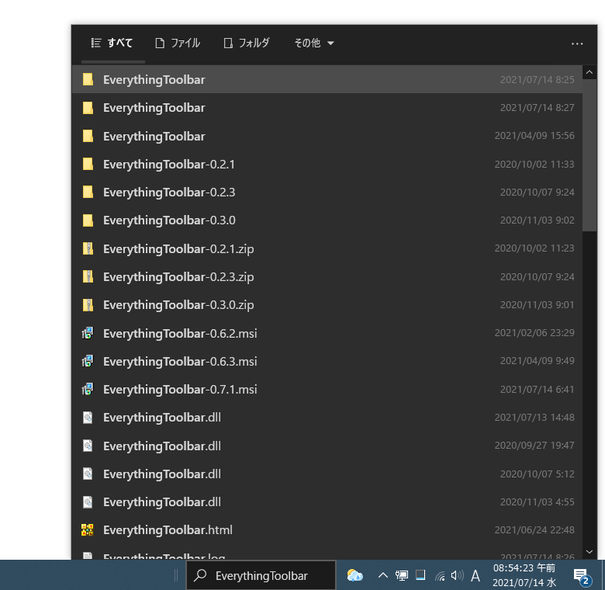Click the html file icon of EverythingToolbar.html
605x590 pixels.
click(x=88, y=530)
